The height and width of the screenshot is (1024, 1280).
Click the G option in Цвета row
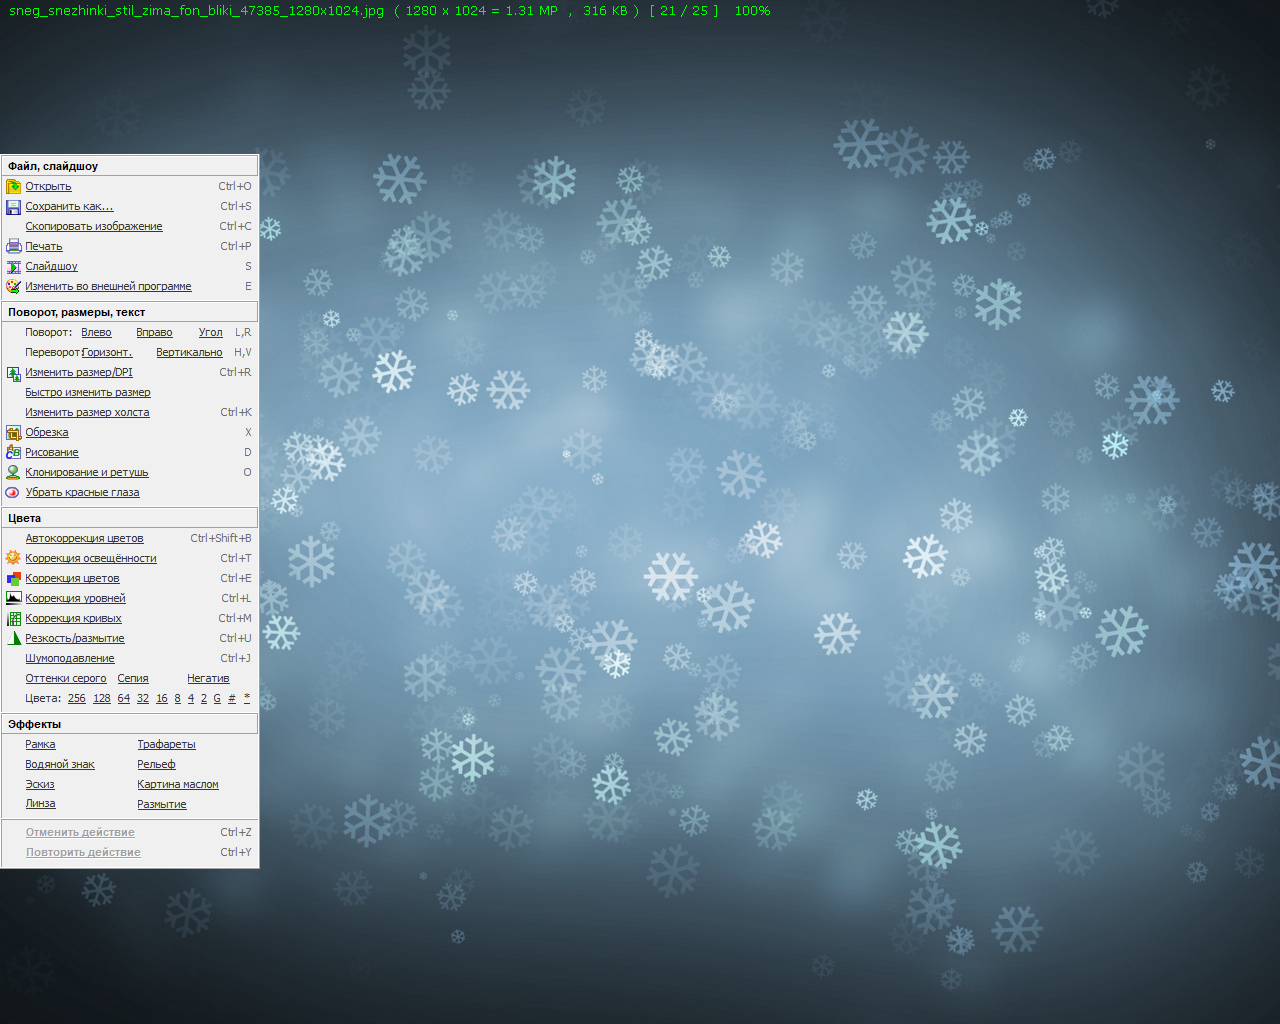tap(217, 699)
